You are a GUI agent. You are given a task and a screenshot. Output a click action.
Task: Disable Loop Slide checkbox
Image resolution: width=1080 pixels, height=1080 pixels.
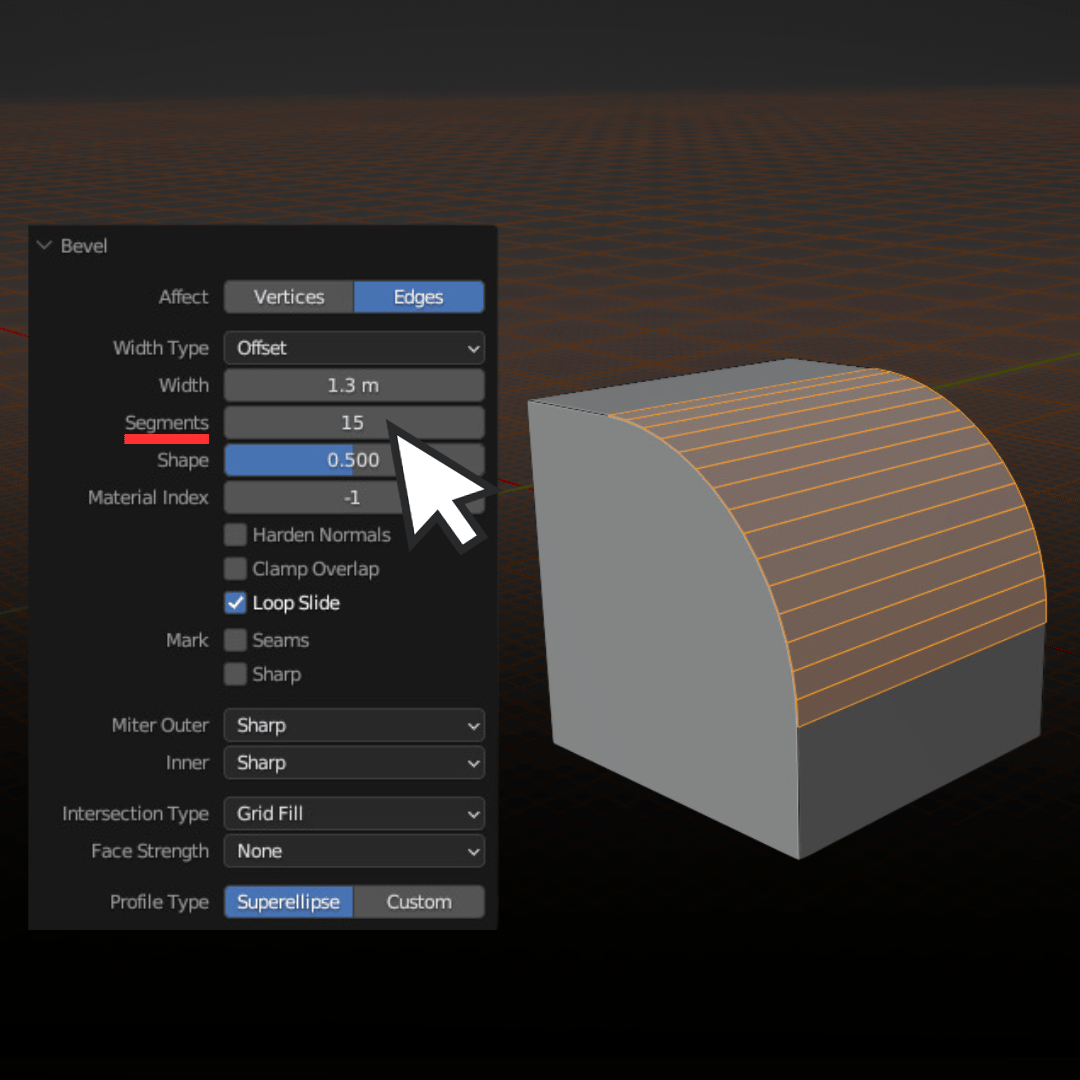(236, 603)
